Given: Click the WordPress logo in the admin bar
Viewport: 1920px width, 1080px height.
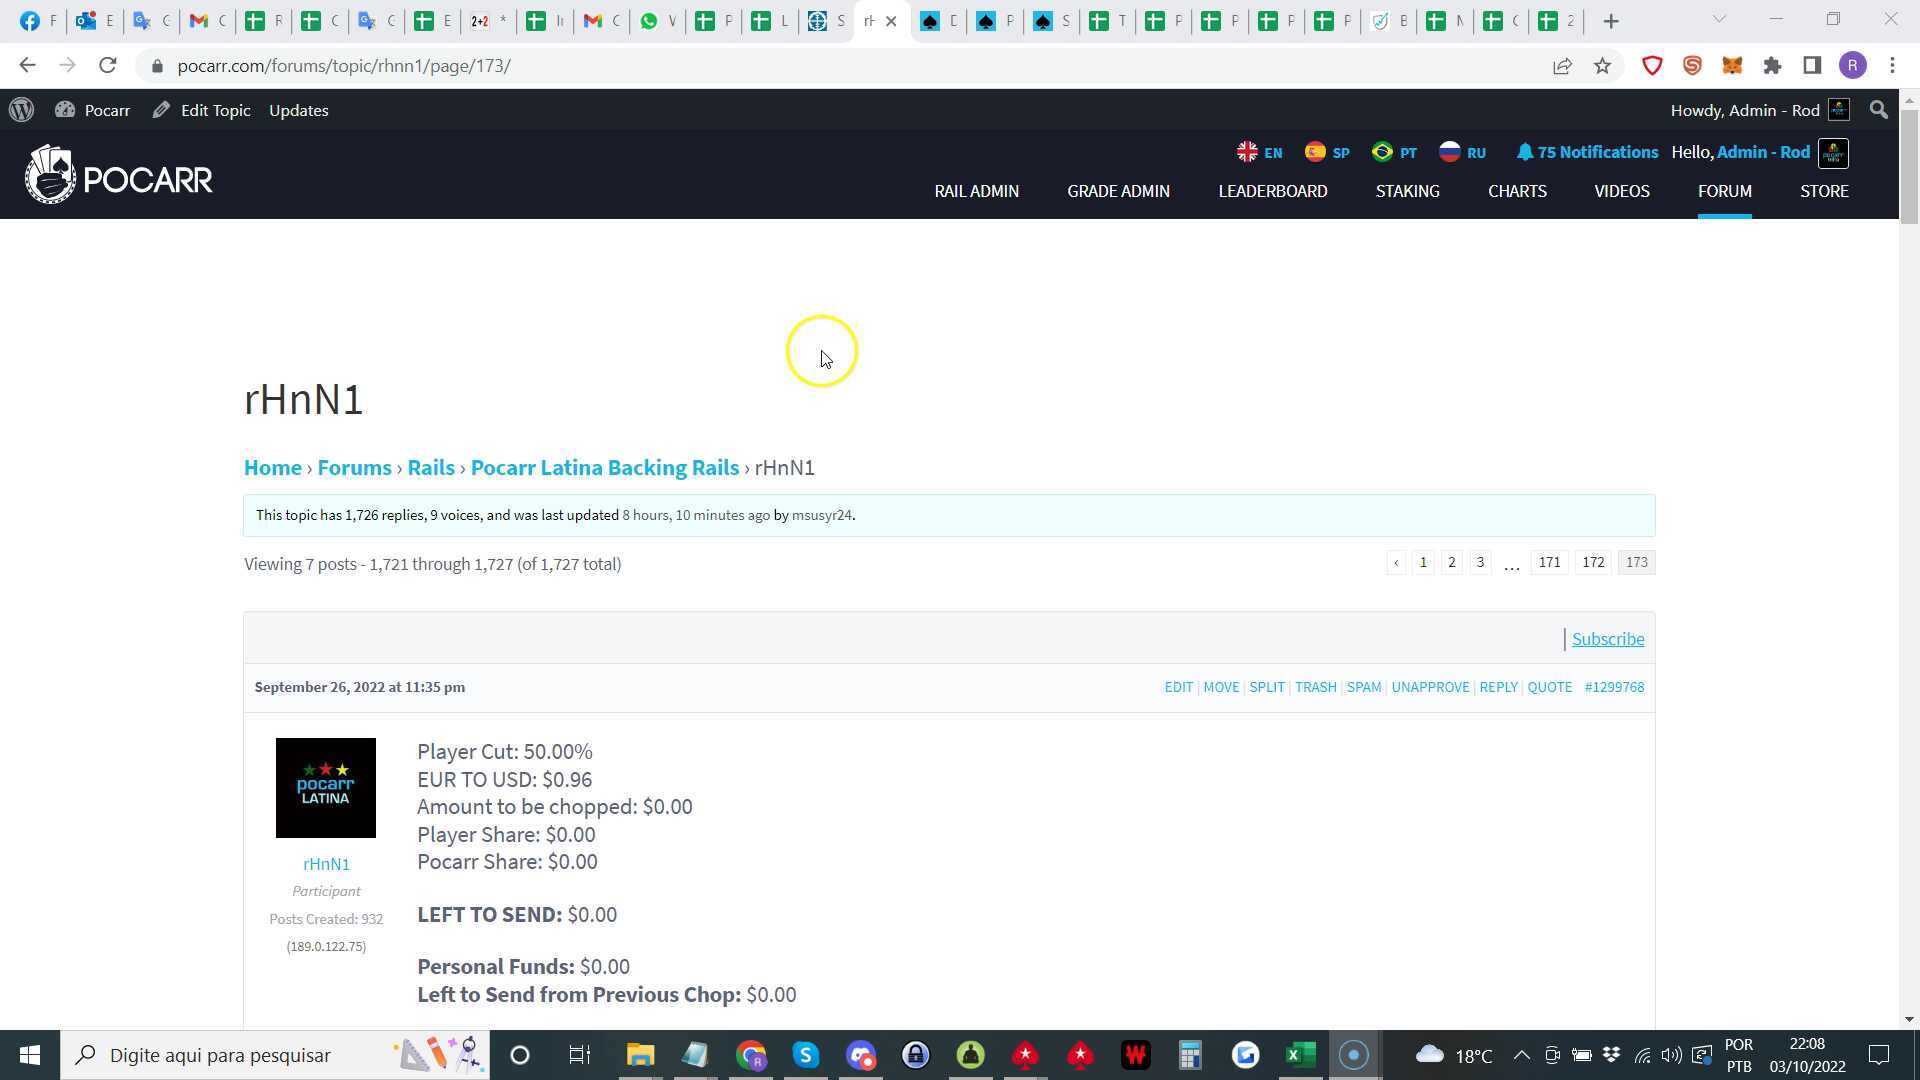Looking at the screenshot, I should click(x=21, y=110).
